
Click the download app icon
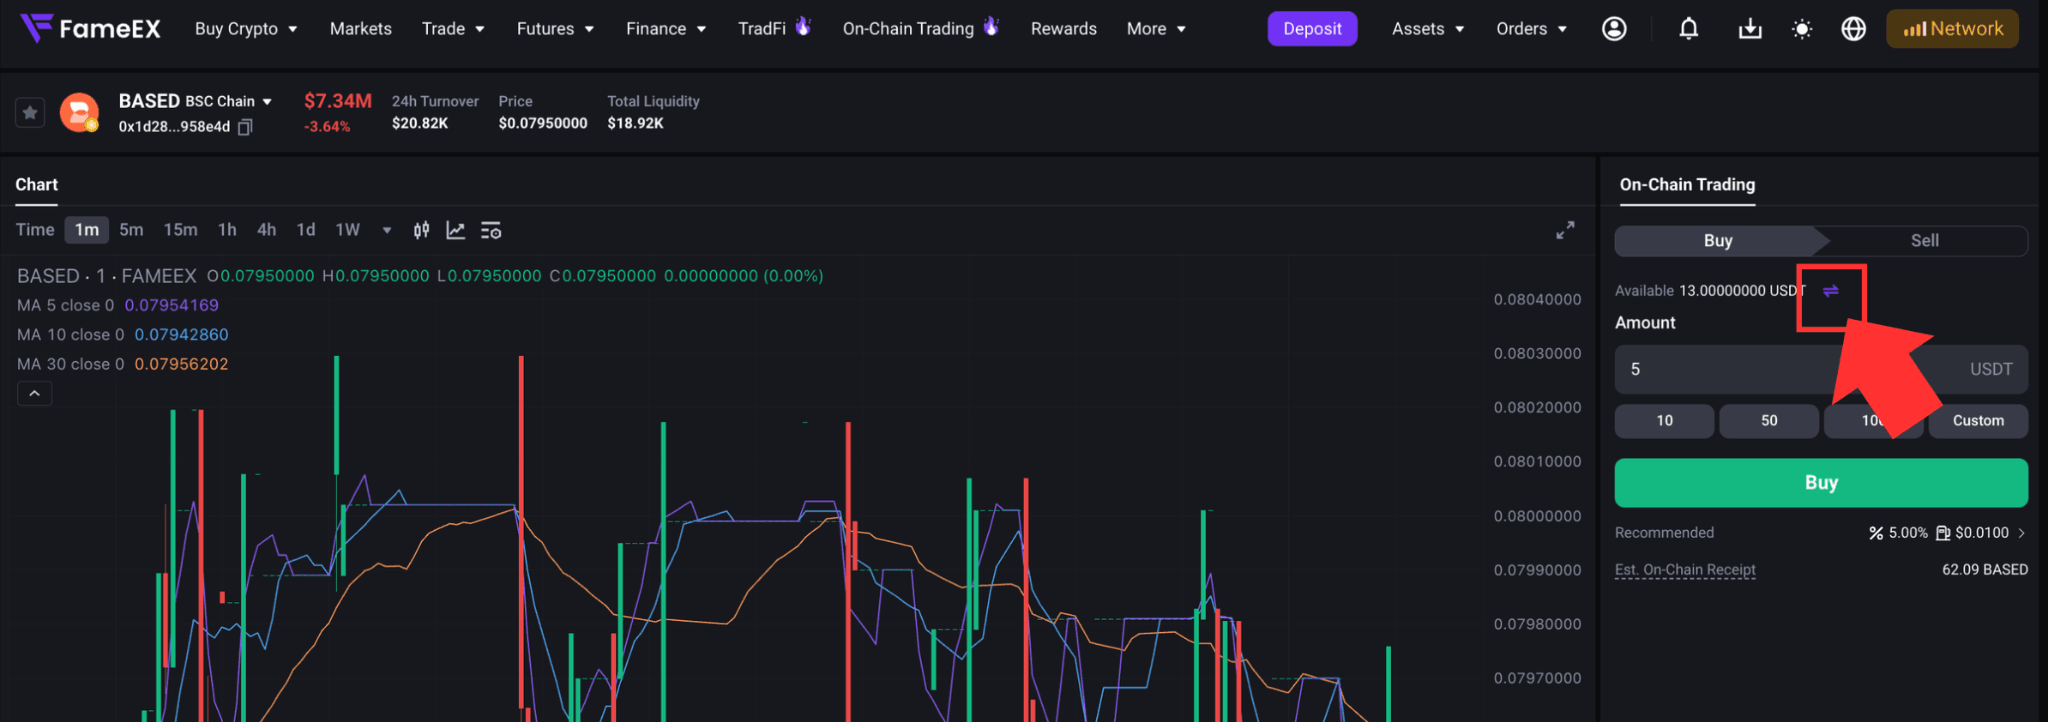point(1750,29)
